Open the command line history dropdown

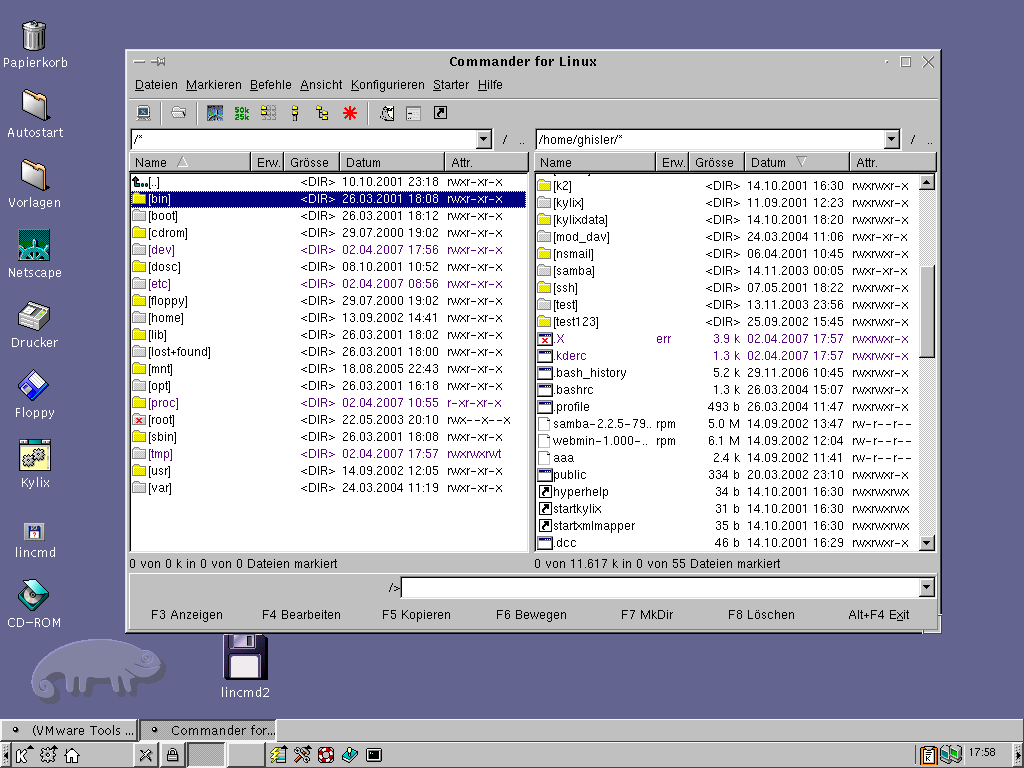coord(927,588)
